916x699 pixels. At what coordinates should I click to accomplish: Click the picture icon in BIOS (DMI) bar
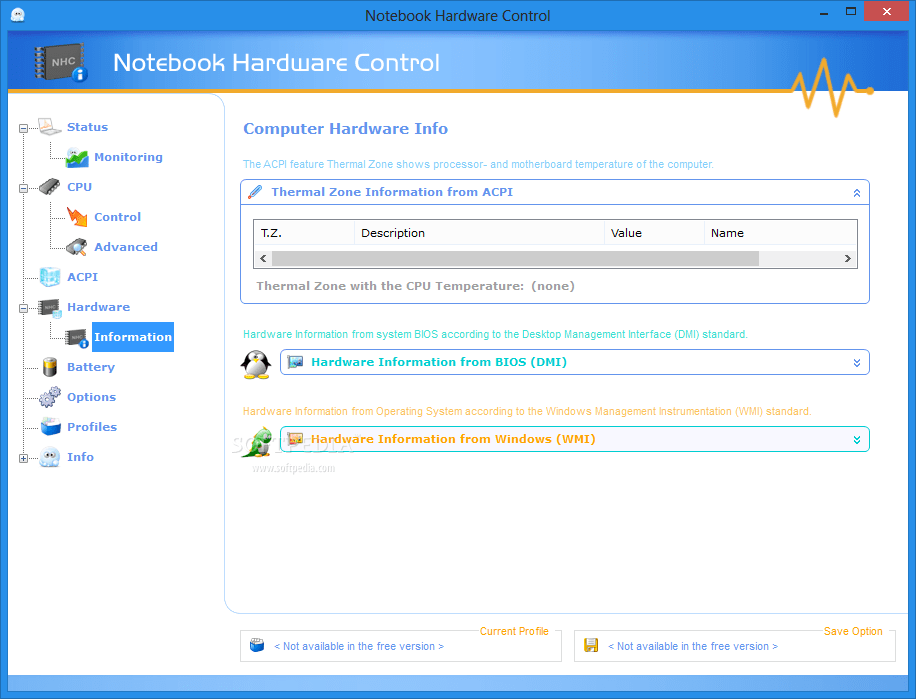[x=296, y=362]
